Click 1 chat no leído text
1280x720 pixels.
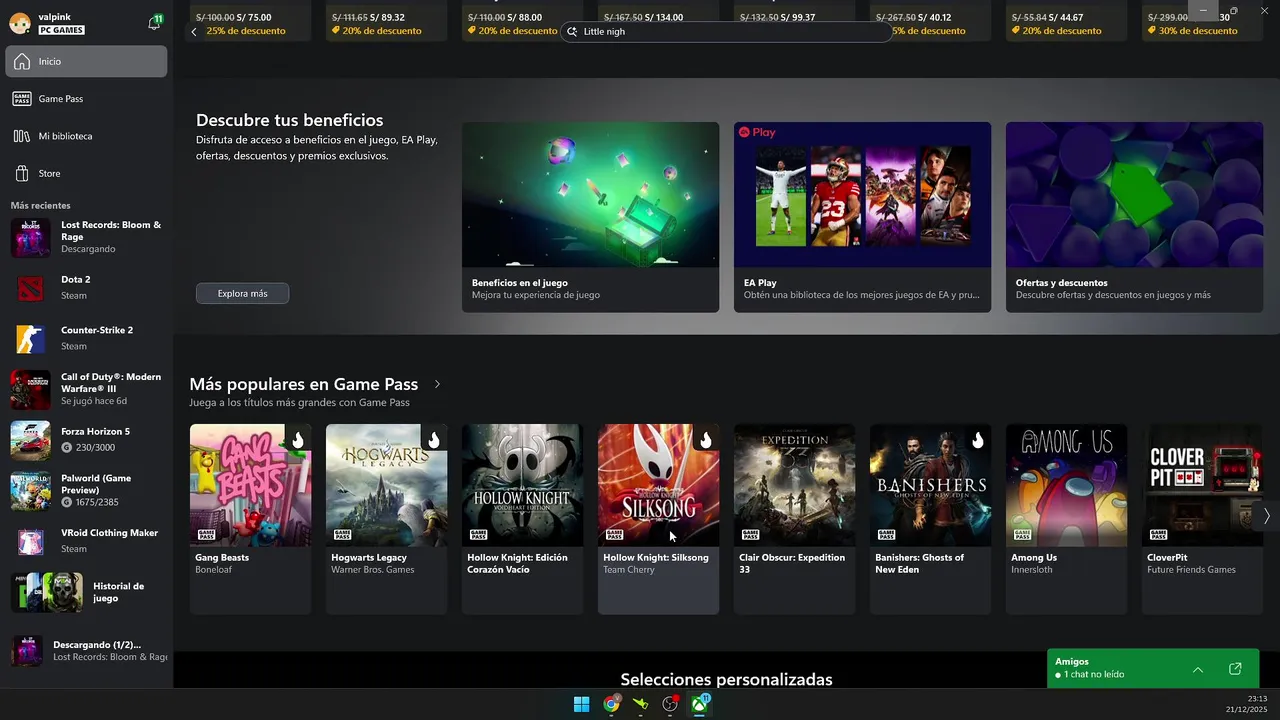[1094, 675]
